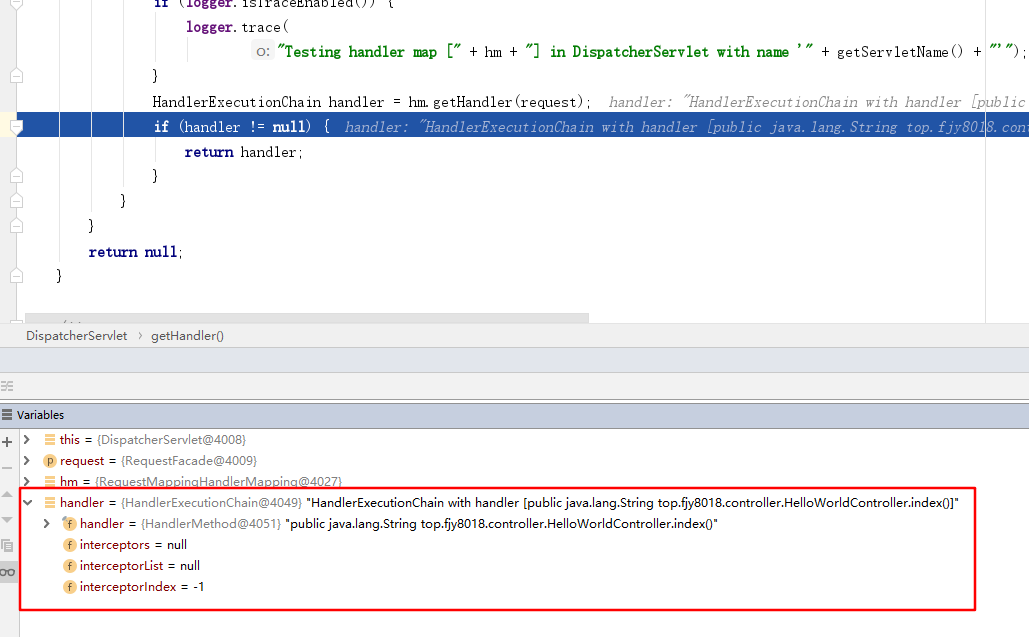The image size is (1029, 637).
Task: Expand the 'this' DispatcherServlet variable
Action: [x=27, y=440]
